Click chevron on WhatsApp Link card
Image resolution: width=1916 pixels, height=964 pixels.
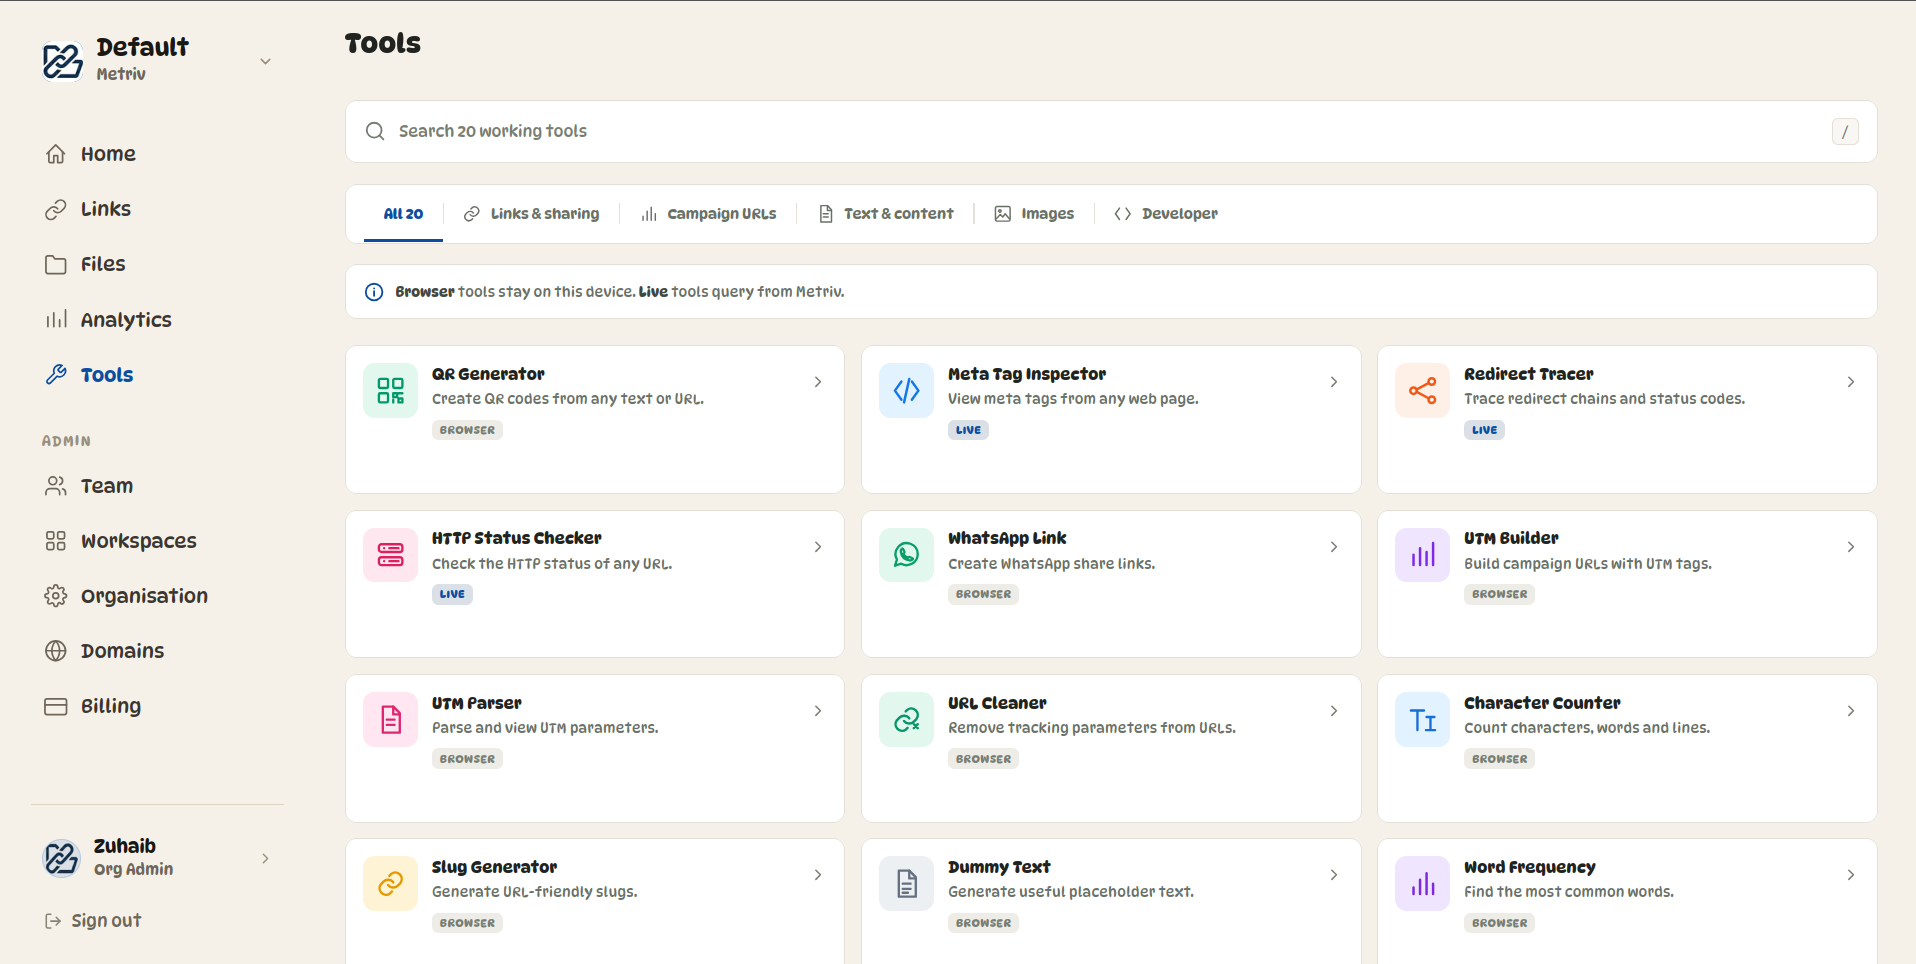(1334, 547)
